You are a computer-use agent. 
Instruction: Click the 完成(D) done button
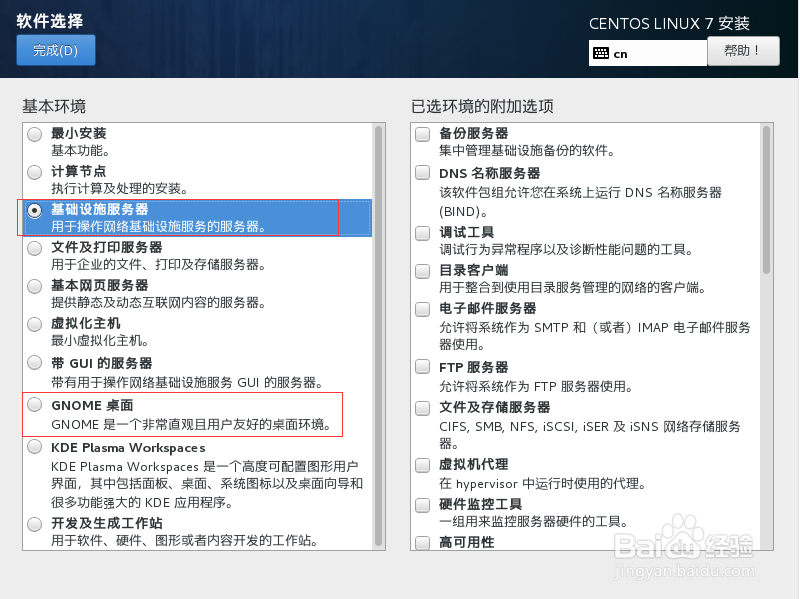click(56, 50)
